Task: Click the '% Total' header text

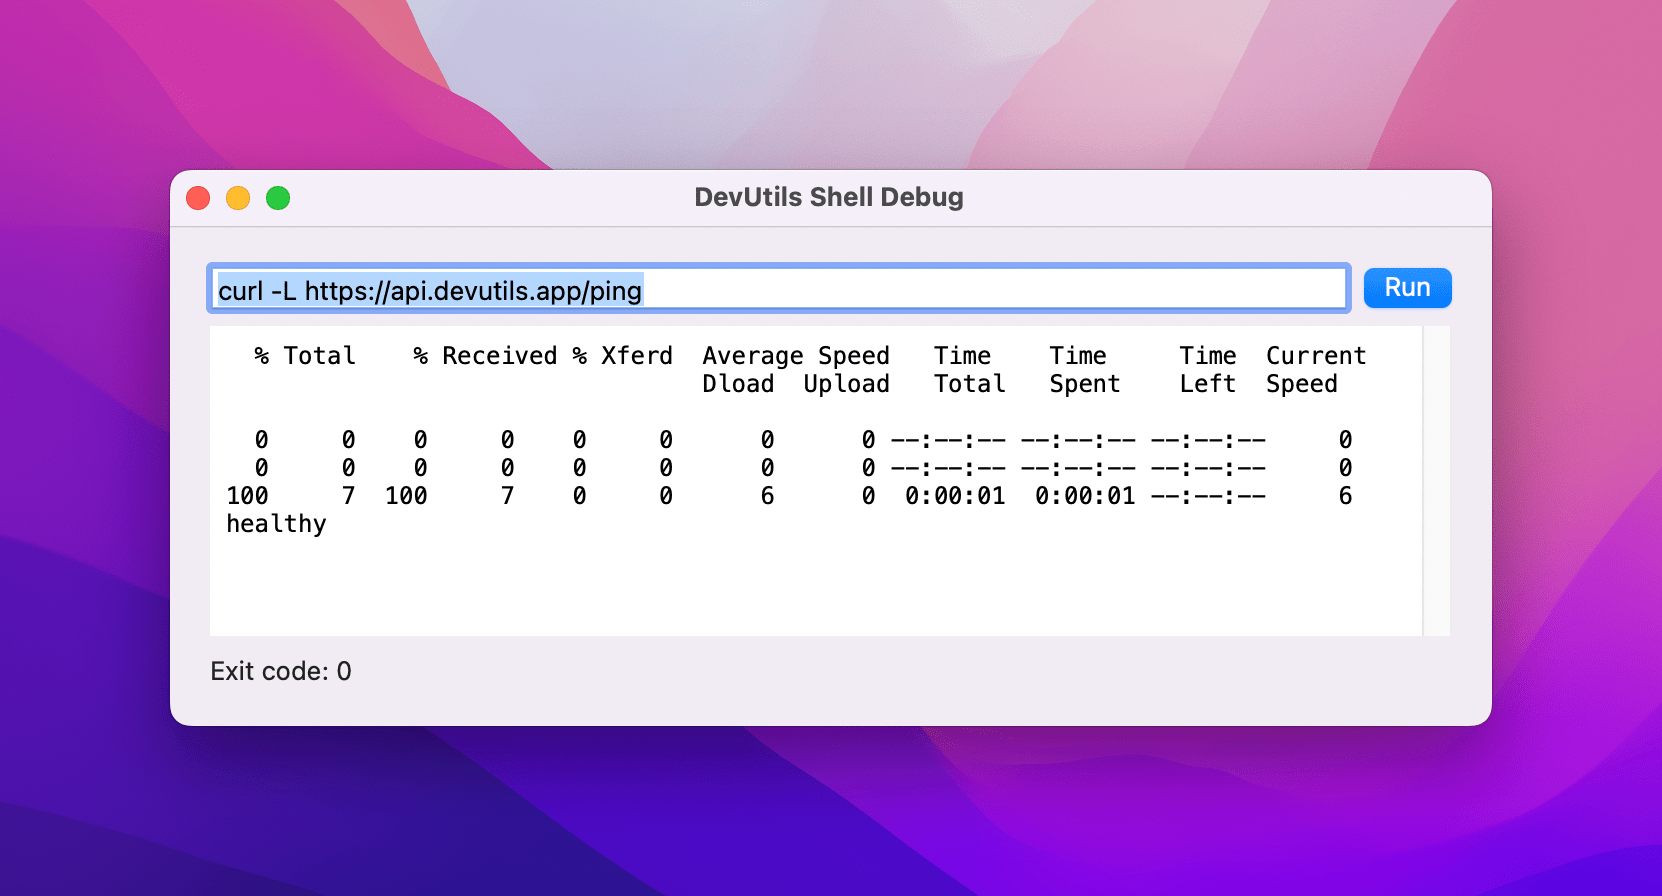Action: (x=305, y=356)
